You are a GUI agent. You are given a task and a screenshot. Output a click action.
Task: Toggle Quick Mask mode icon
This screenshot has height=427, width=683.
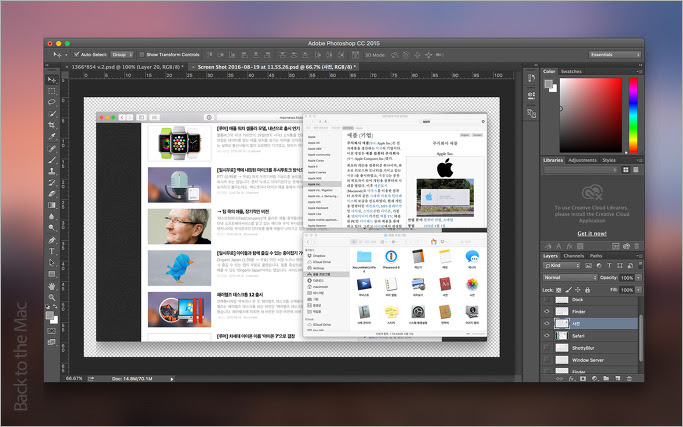click(x=51, y=331)
